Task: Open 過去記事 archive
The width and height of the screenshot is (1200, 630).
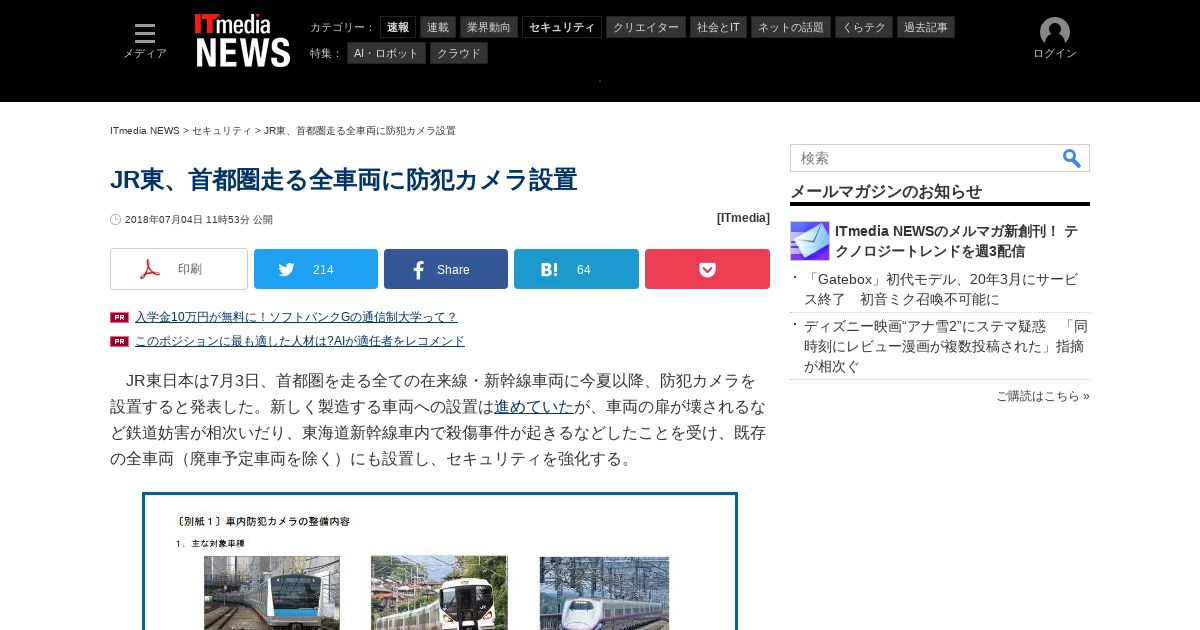Action: 926,27
